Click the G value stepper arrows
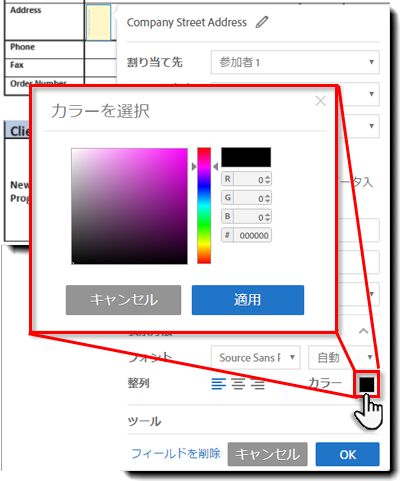This screenshot has width=400, height=481. click(x=268, y=198)
